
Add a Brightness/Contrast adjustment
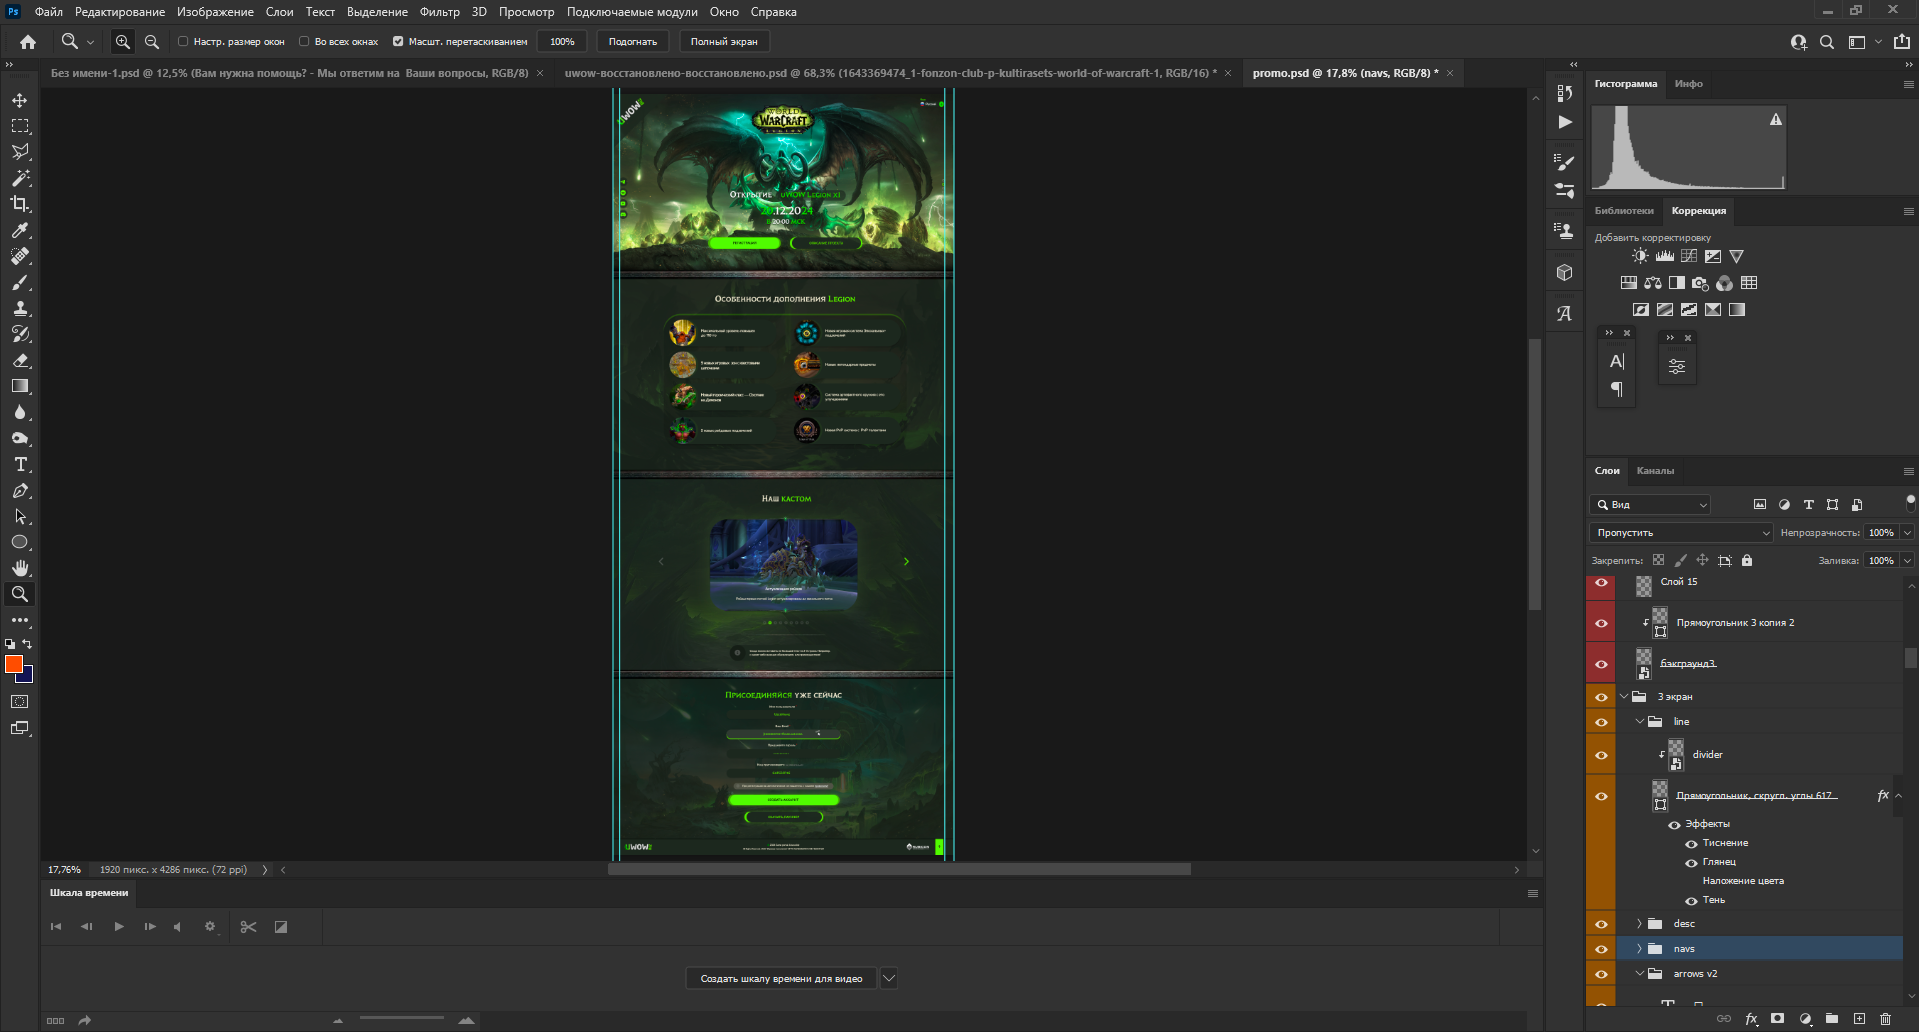pyautogui.click(x=1640, y=257)
